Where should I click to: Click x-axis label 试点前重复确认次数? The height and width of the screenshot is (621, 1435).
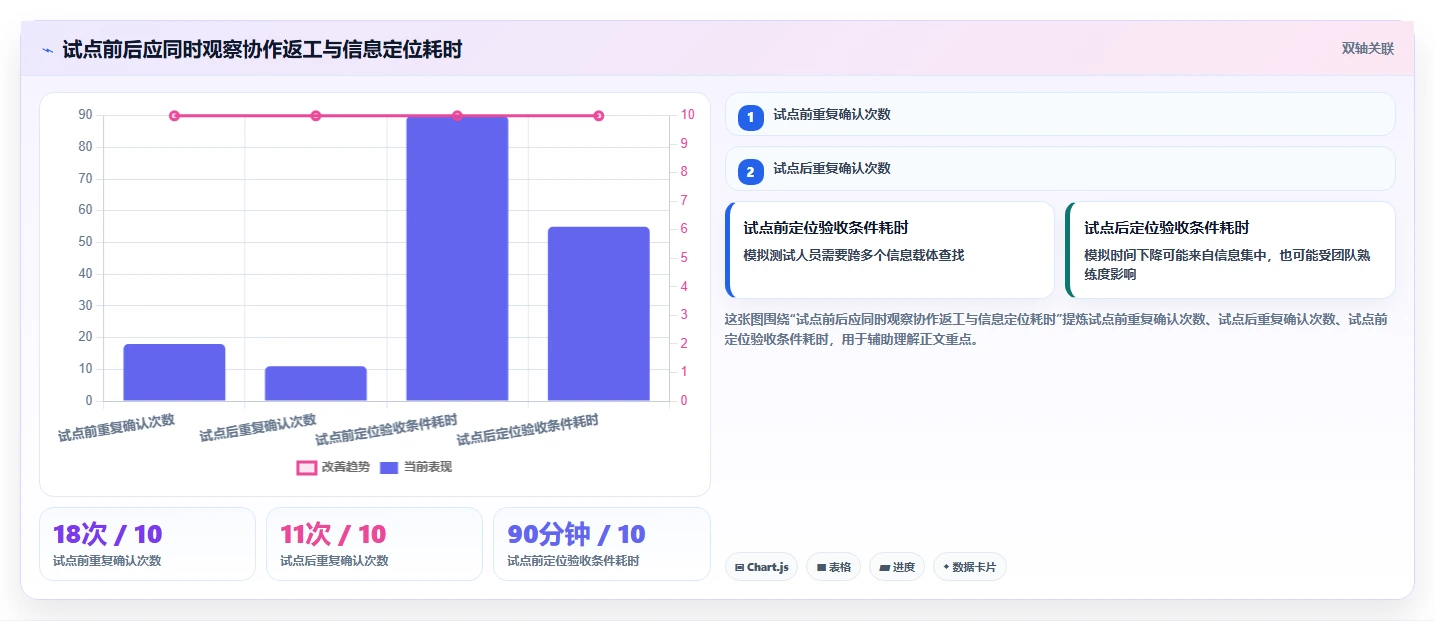(116, 428)
